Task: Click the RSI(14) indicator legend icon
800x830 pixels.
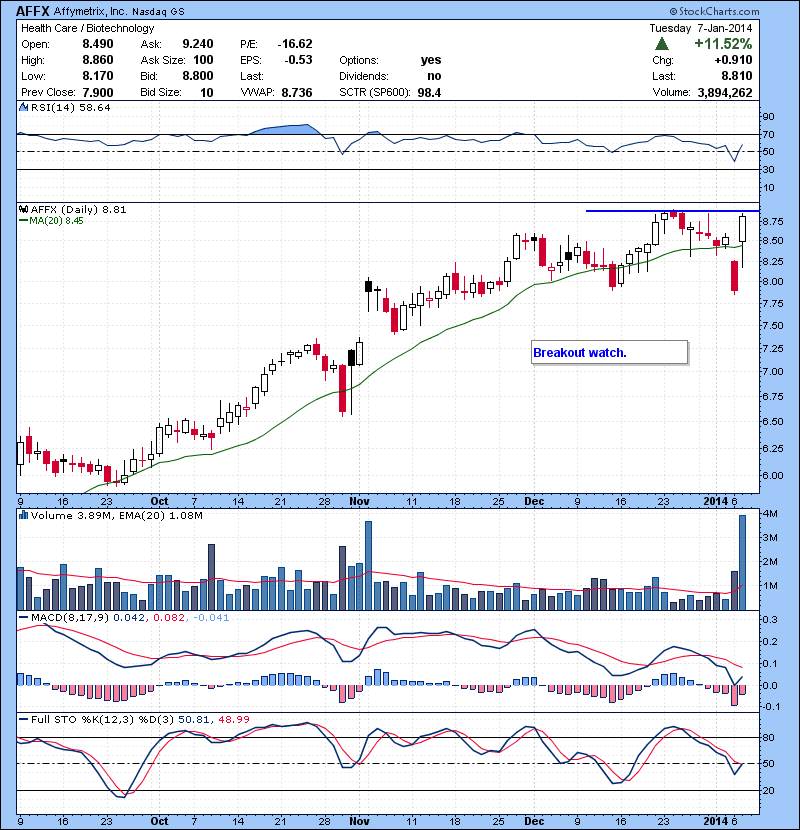Action: (23, 107)
